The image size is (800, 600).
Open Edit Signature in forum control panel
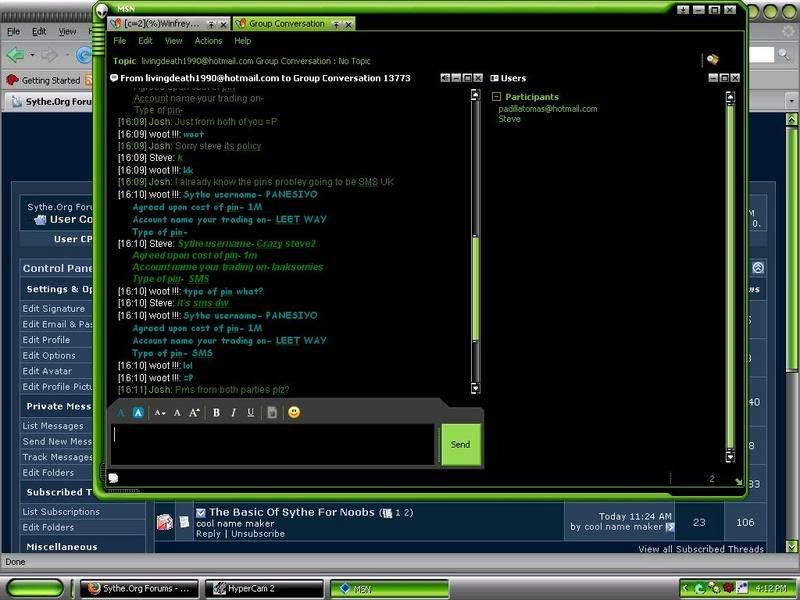click(54, 309)
